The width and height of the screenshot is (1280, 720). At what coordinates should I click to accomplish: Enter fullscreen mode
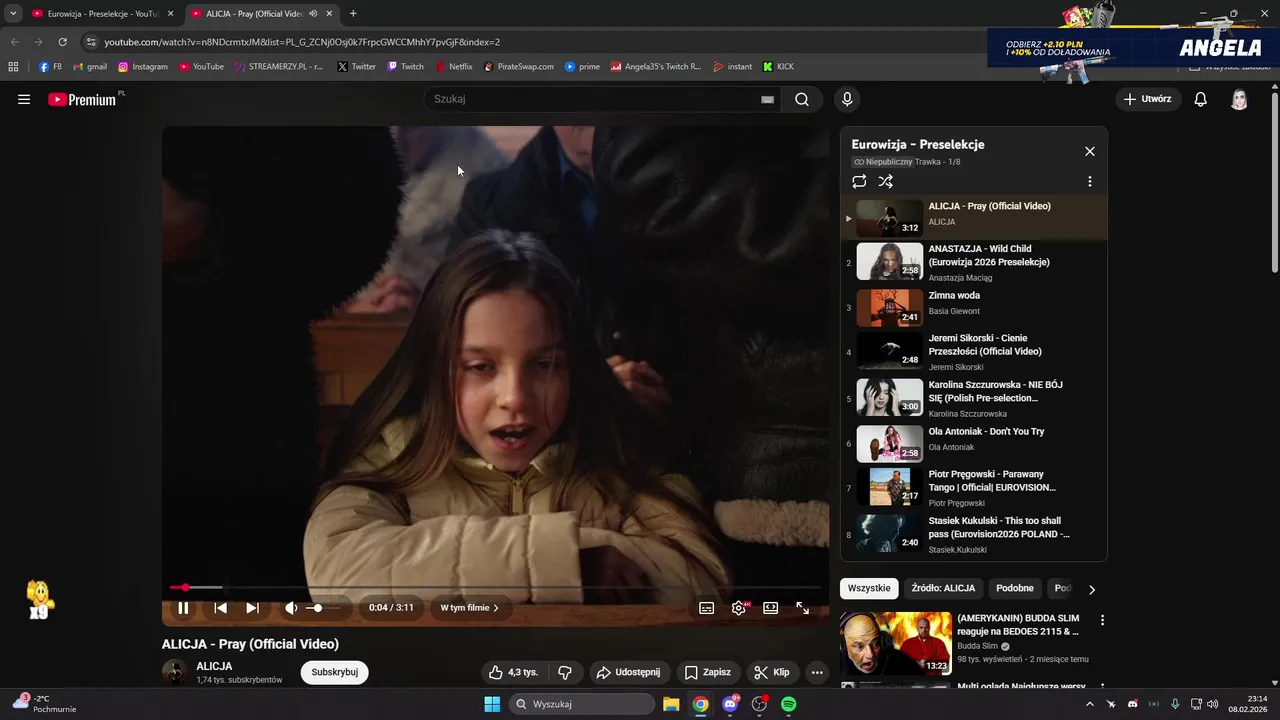tap(802, 607)
